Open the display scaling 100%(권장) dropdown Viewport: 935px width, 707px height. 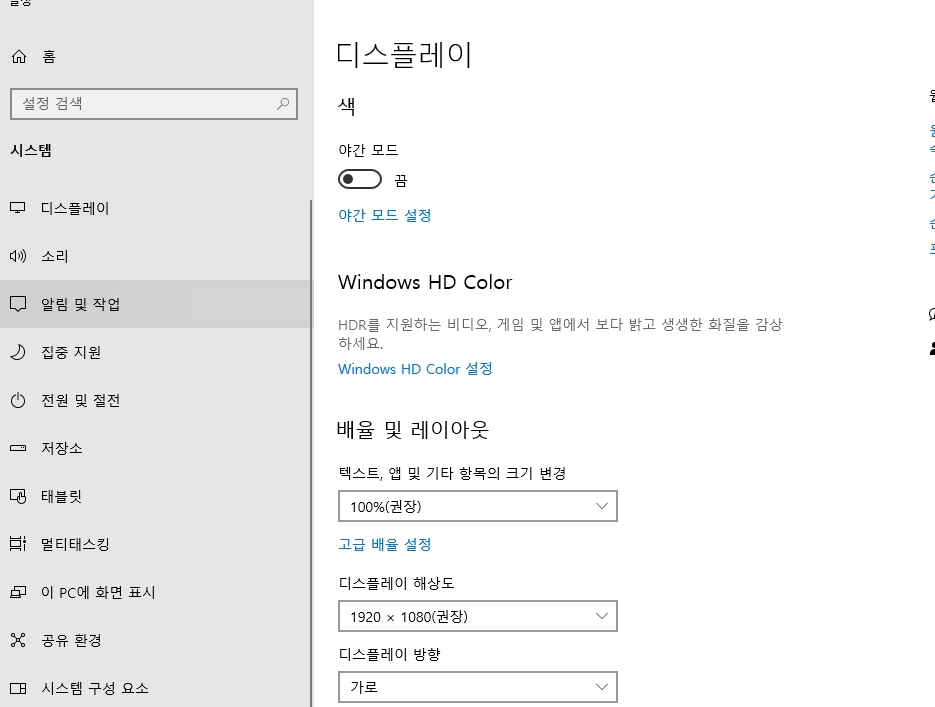point(477,506)
